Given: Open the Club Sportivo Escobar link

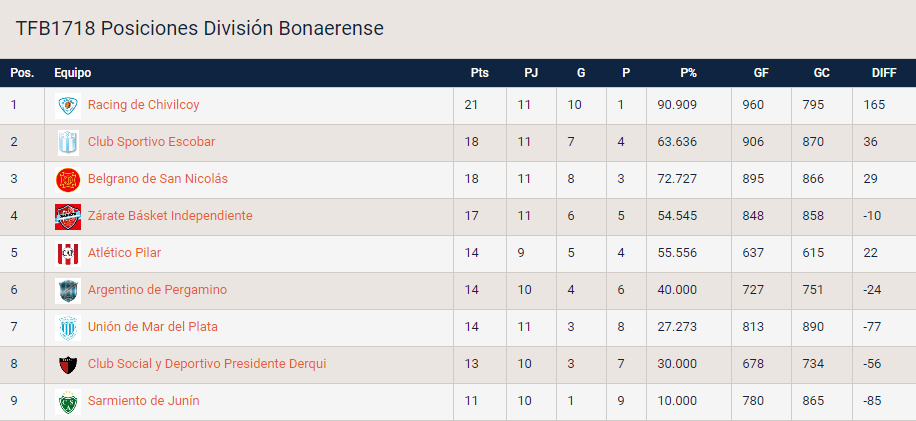Looking at the screenshot, I should 151,142.
